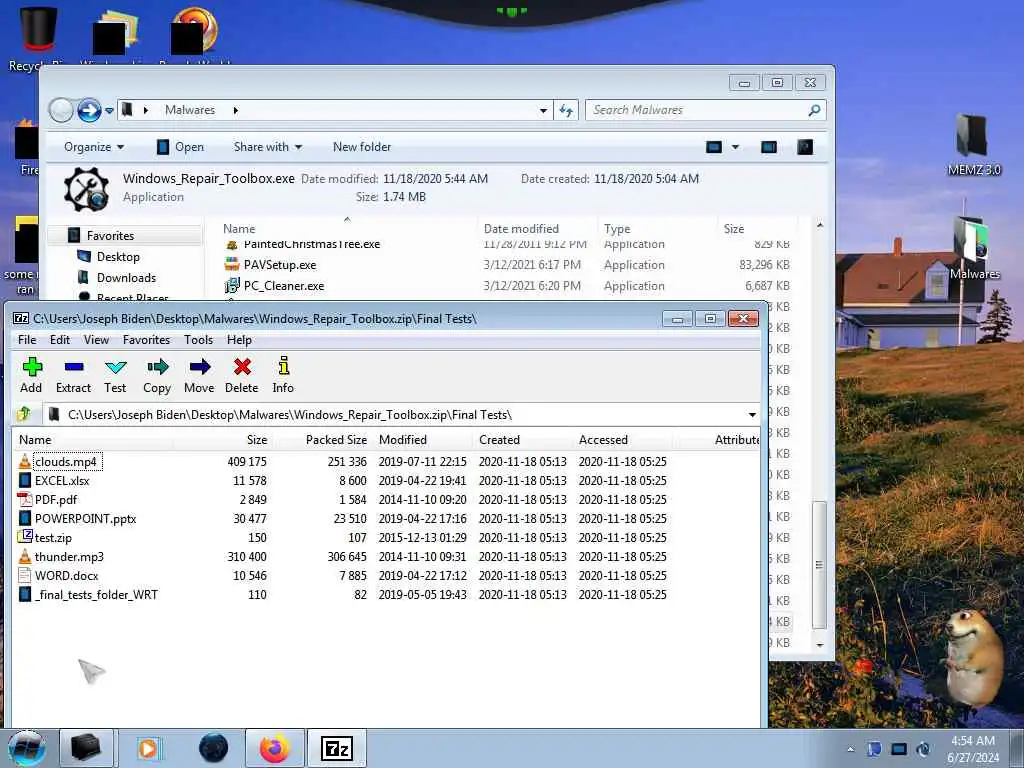Sort 7-Zip list by Modified column

pos(423,440)
